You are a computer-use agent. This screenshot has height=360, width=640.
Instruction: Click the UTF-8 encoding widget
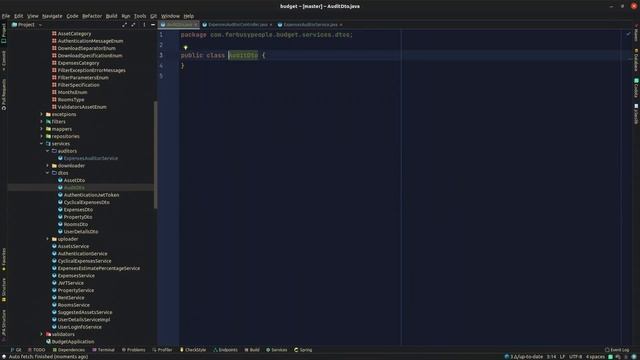(576, 357)
